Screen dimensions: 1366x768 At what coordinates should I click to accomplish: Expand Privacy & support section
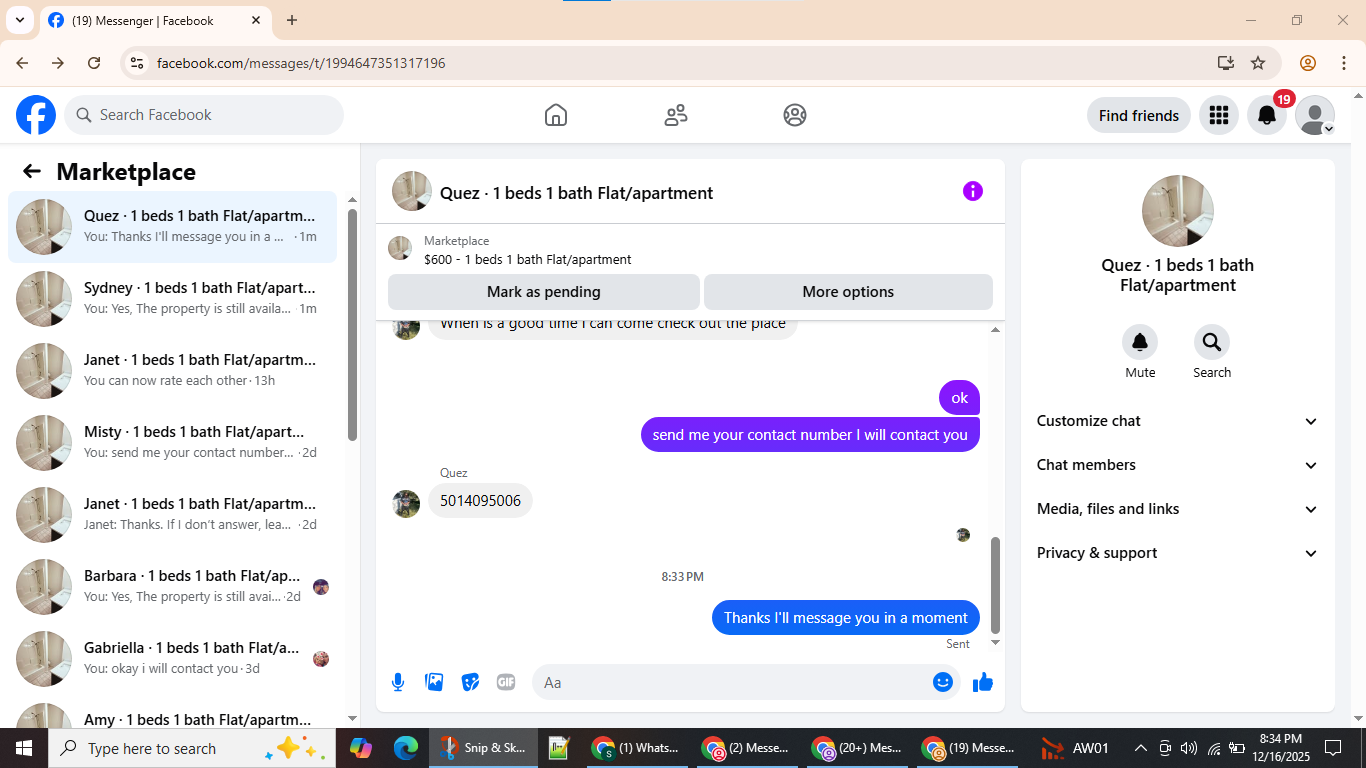click(1178, 553)
